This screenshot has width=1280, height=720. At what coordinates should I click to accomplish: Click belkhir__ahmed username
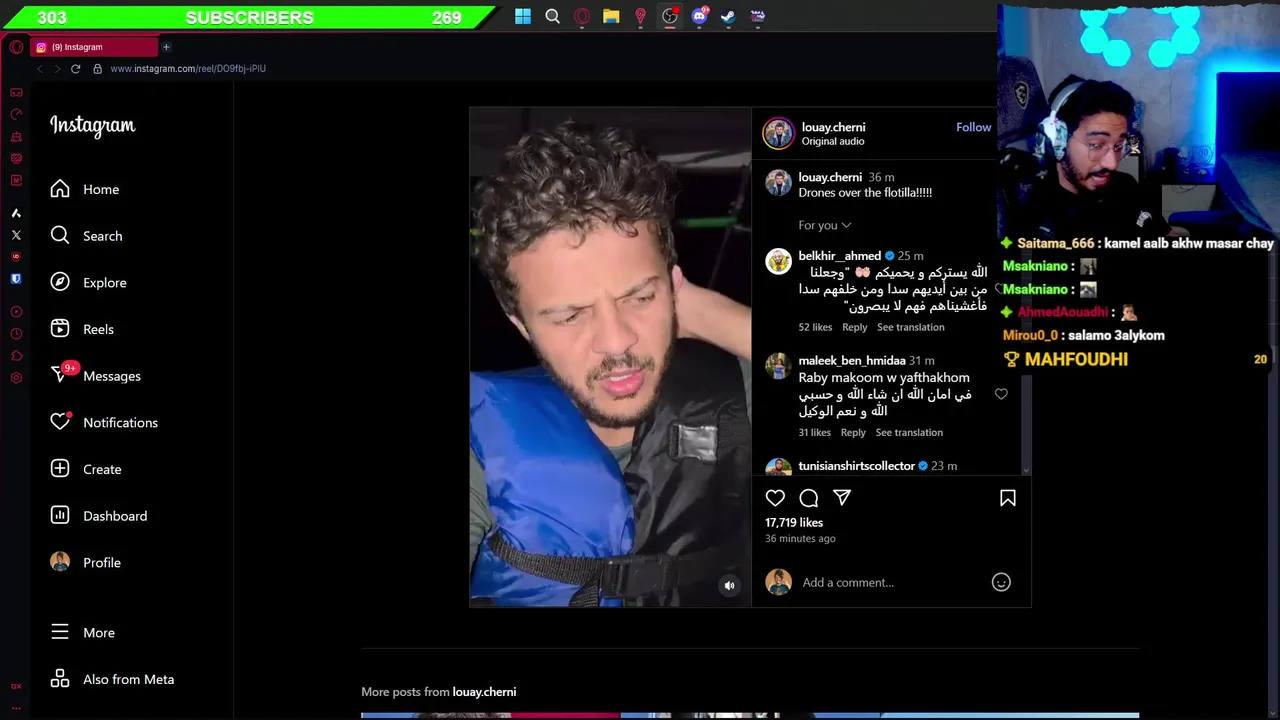[839, 256]
